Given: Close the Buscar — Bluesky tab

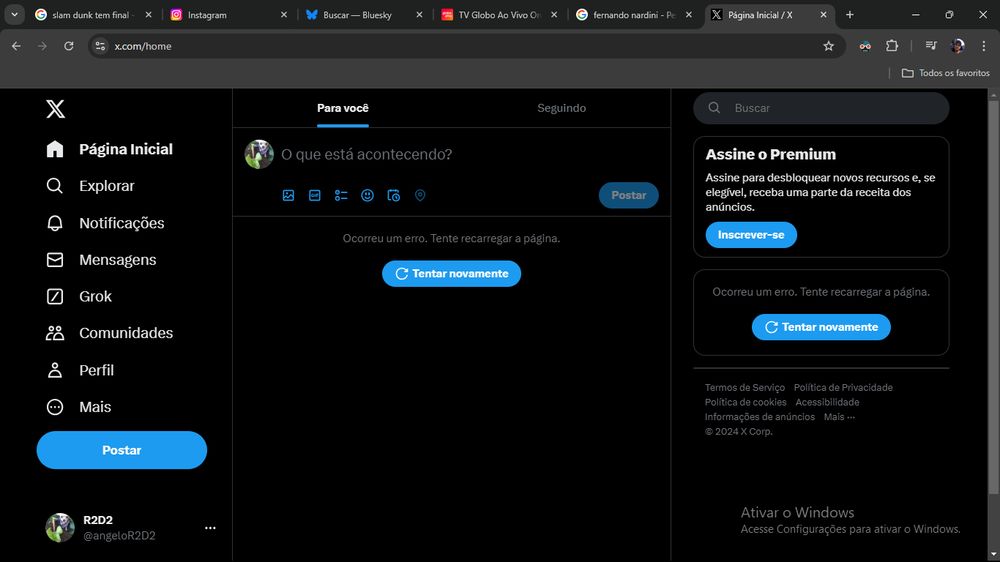Looking at the screenshot, I should 419,15.
